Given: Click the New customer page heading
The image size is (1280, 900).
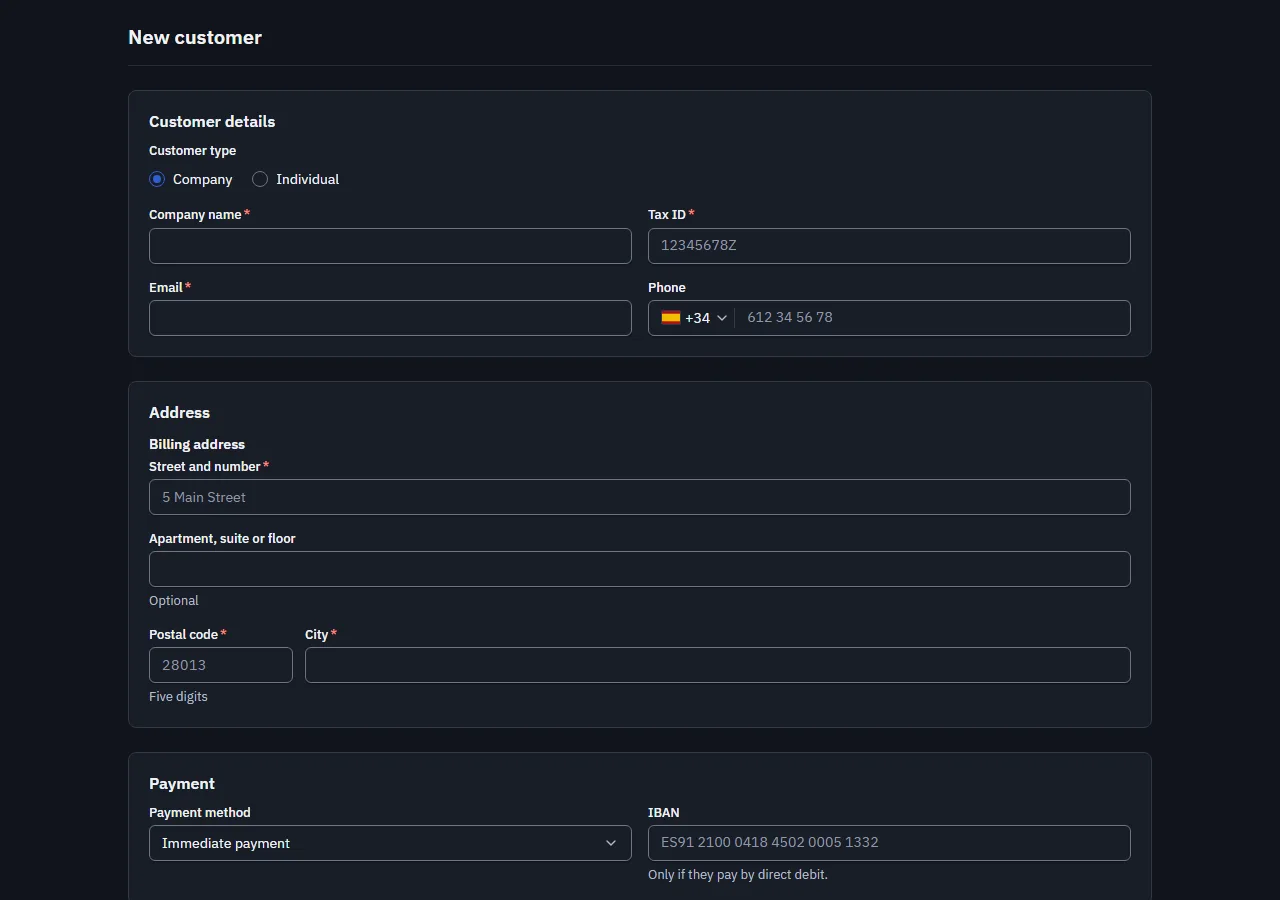Looking at the screenshot, I should tap(195, 37).
